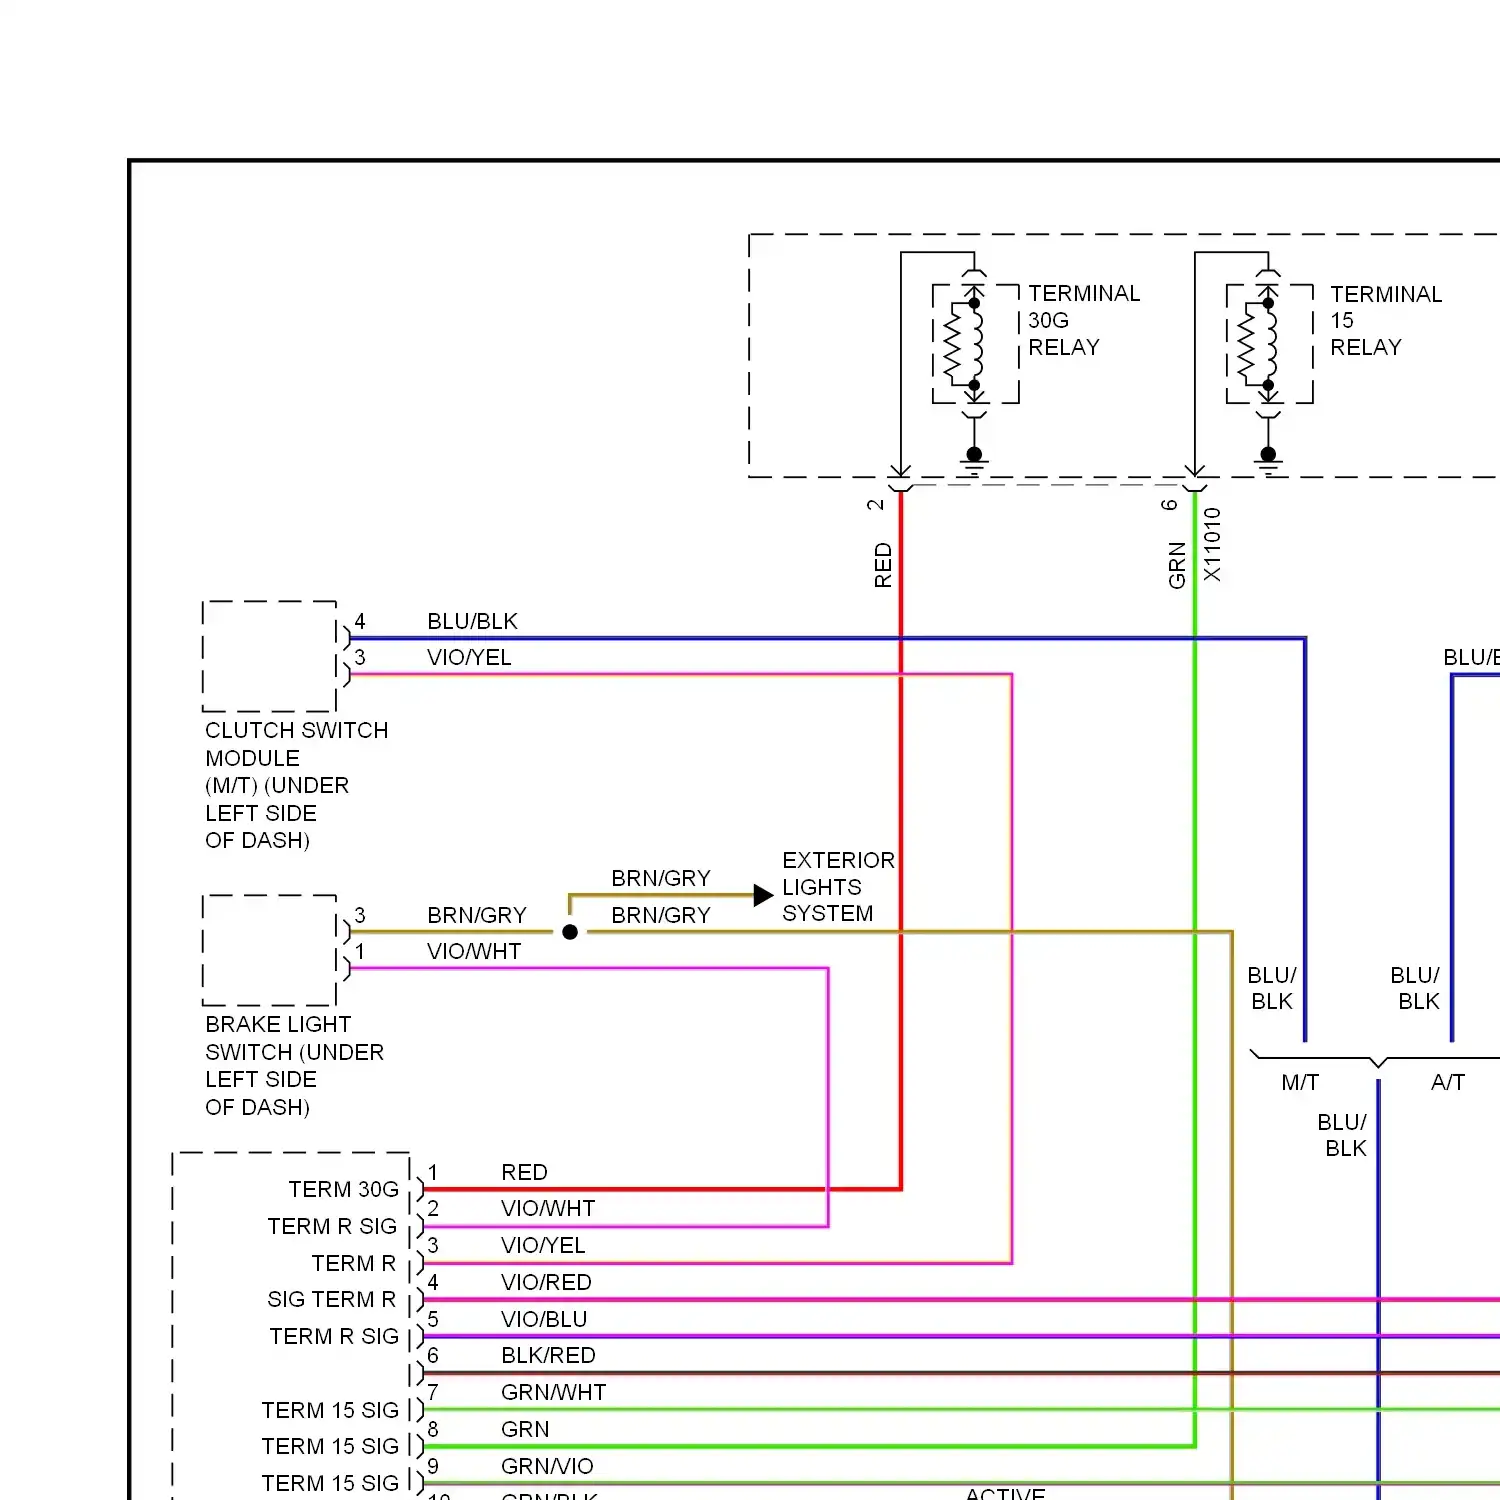The image size is (1500, 1500).
Task: Click the "BLU/BLK" label directly above A/T
Action: (1415, 988)
